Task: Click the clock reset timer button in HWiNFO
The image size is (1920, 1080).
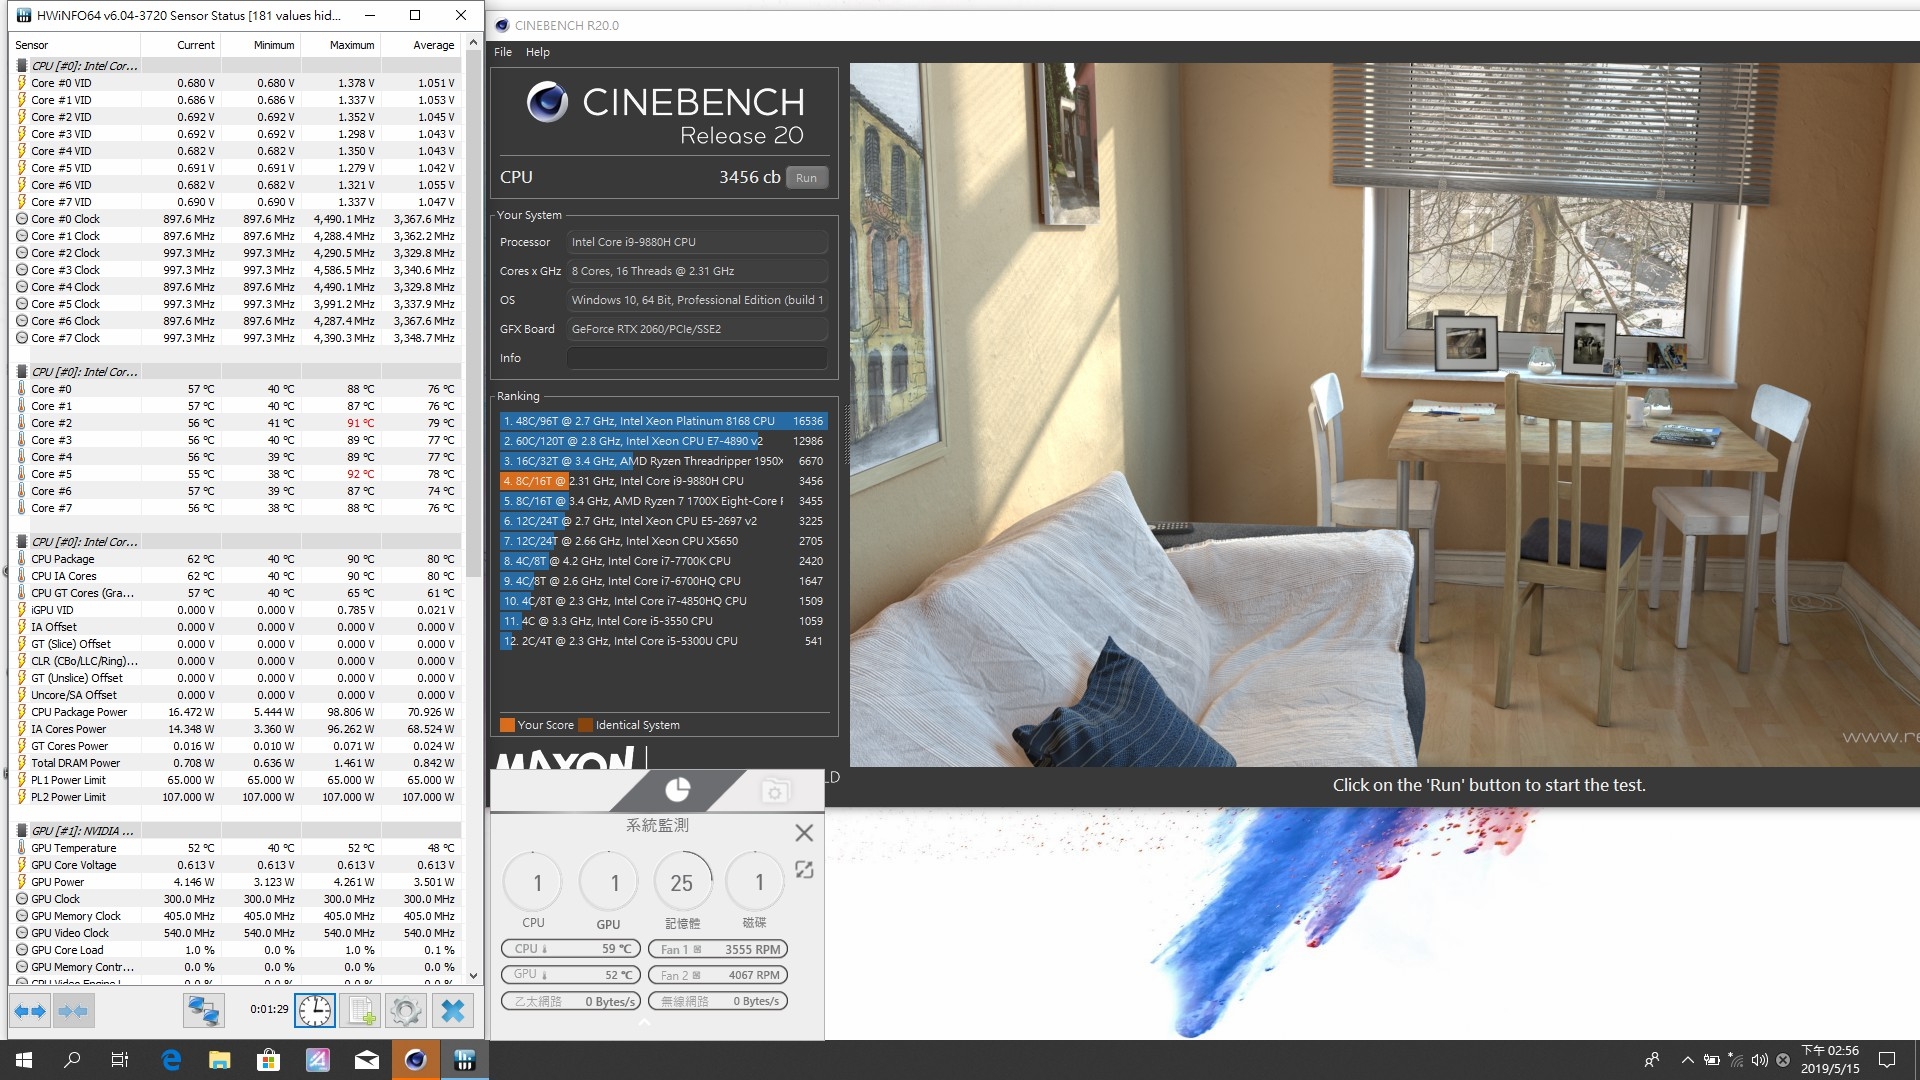Action: [315, 1011]
